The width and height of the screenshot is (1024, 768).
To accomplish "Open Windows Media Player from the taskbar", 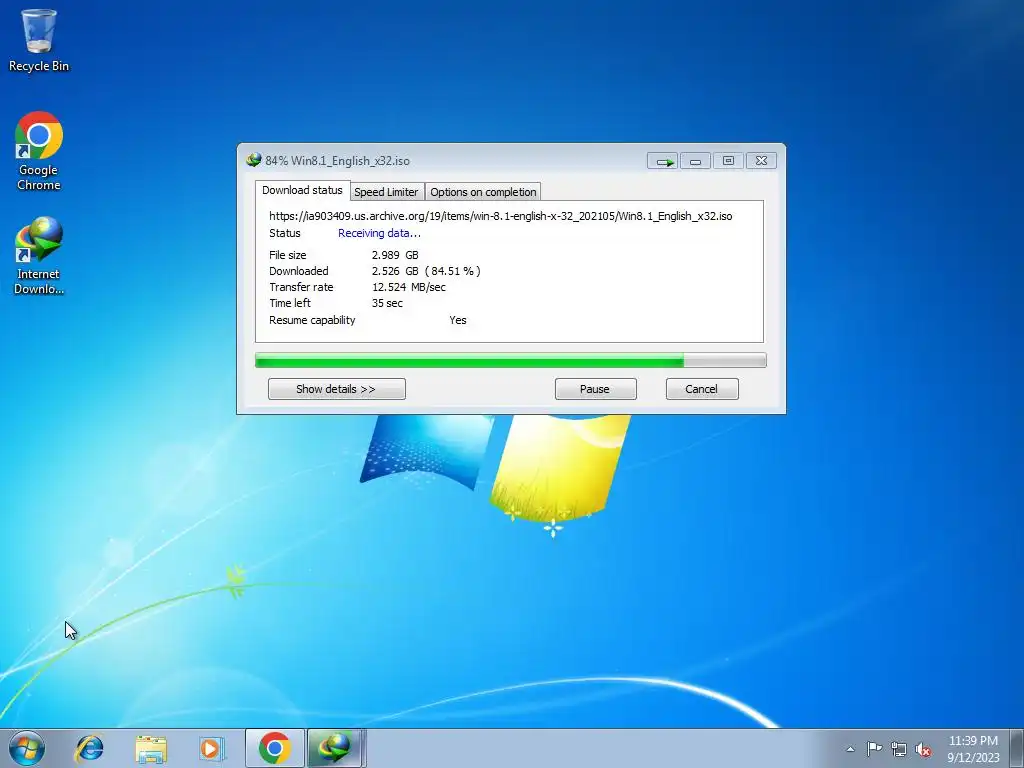I will point(212,748).
